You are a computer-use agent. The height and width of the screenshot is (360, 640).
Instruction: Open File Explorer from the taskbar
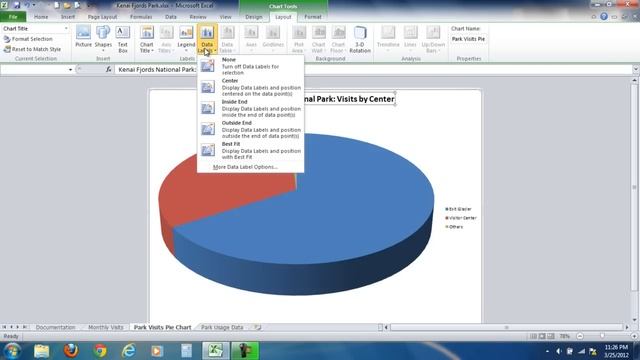click(x=41, y=351)
